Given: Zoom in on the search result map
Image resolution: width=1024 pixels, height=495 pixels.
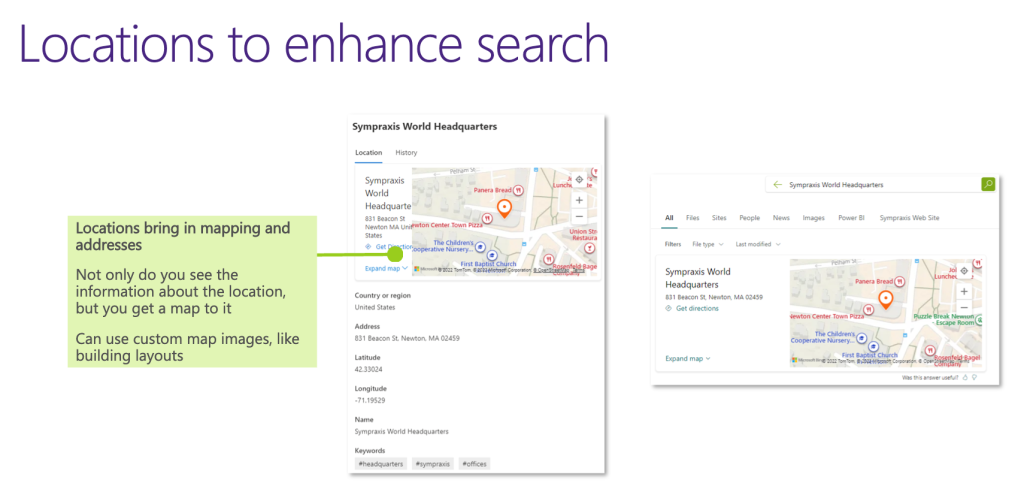Looking at the screenshot, I should [x=964, y=291].
